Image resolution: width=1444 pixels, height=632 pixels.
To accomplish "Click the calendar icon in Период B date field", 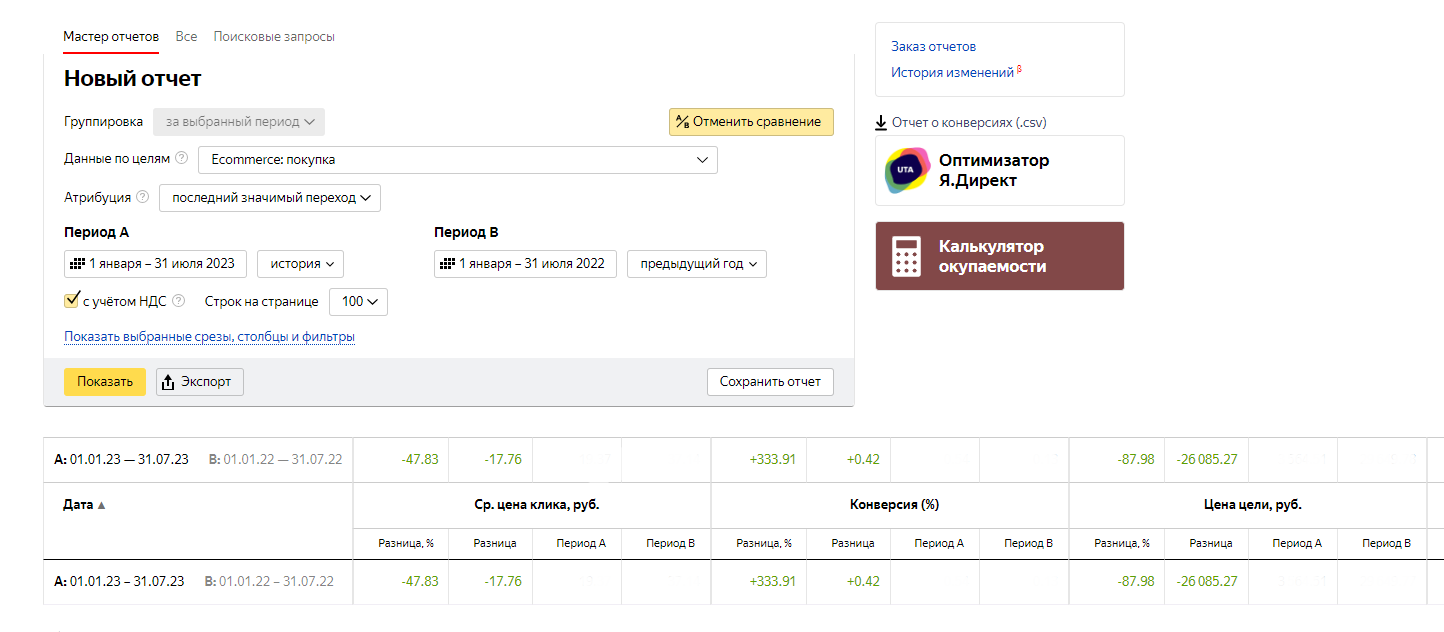I will [x=447, y=264].
